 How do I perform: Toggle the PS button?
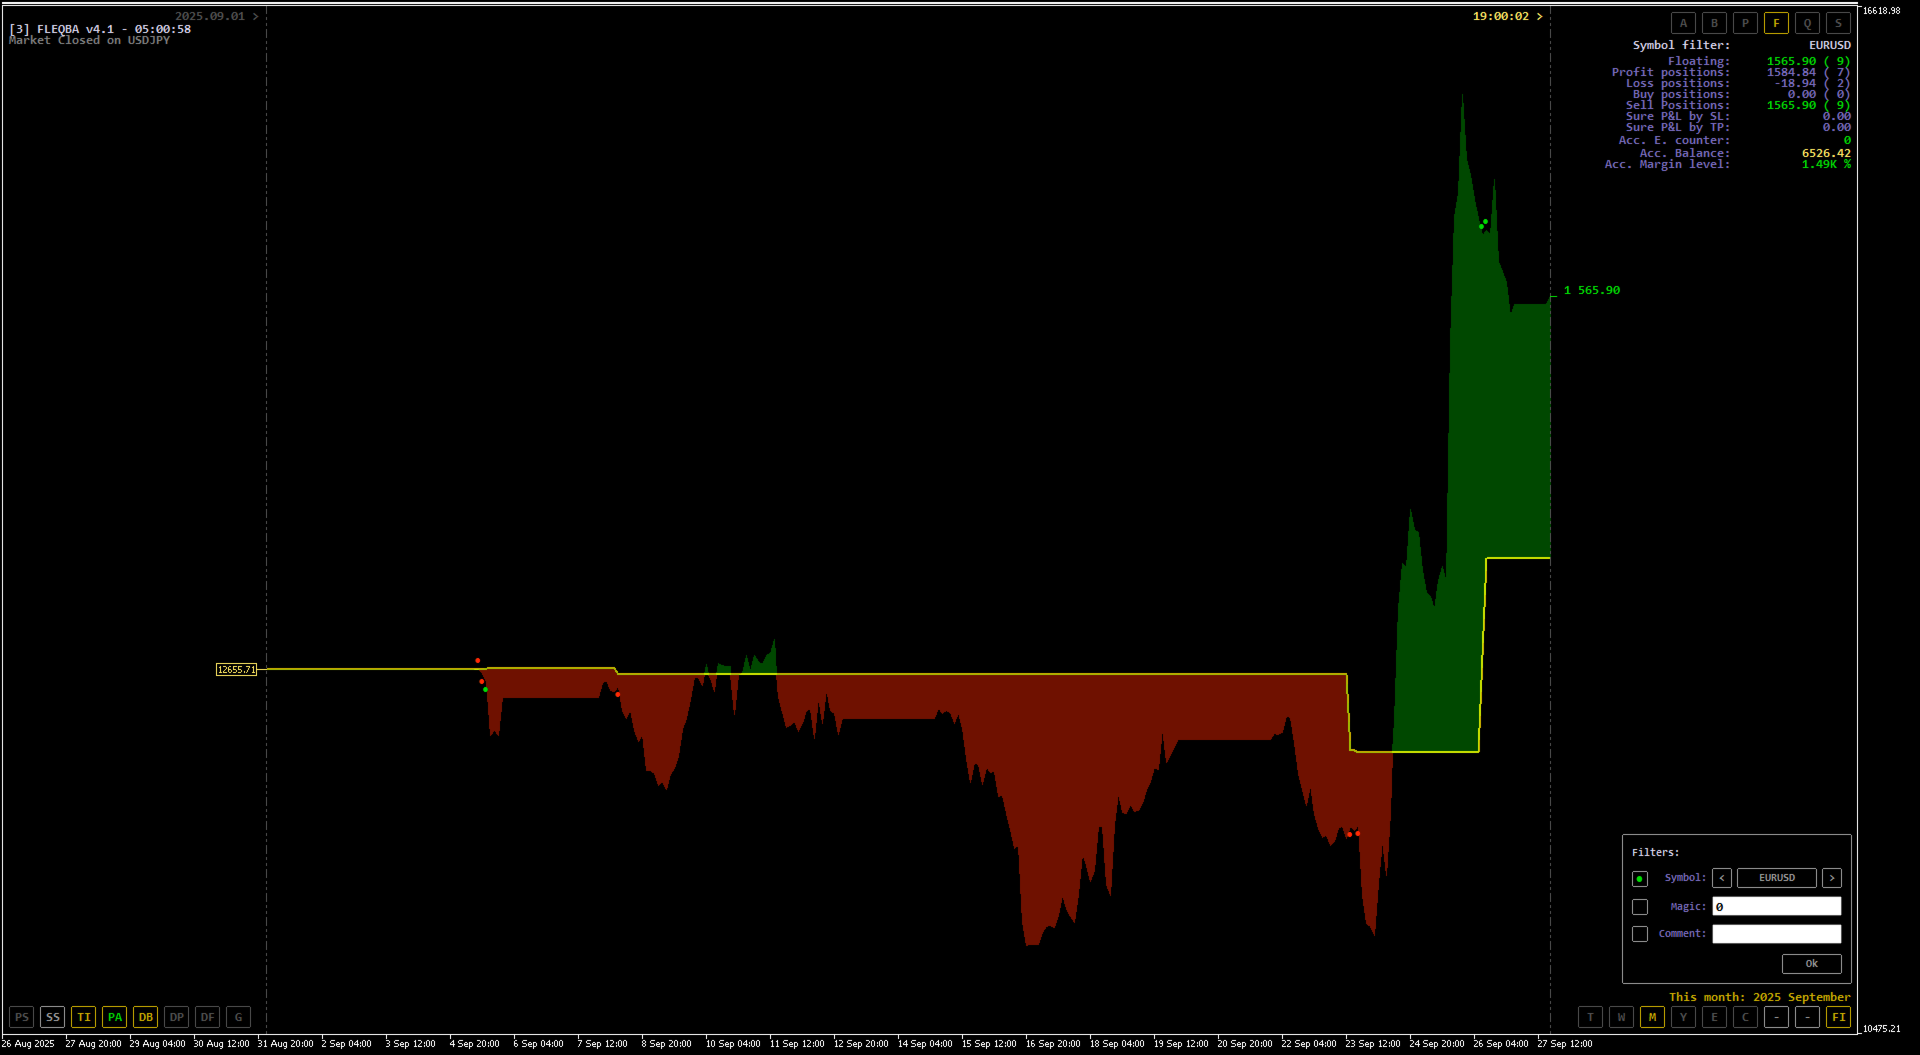coord(22,1017)
